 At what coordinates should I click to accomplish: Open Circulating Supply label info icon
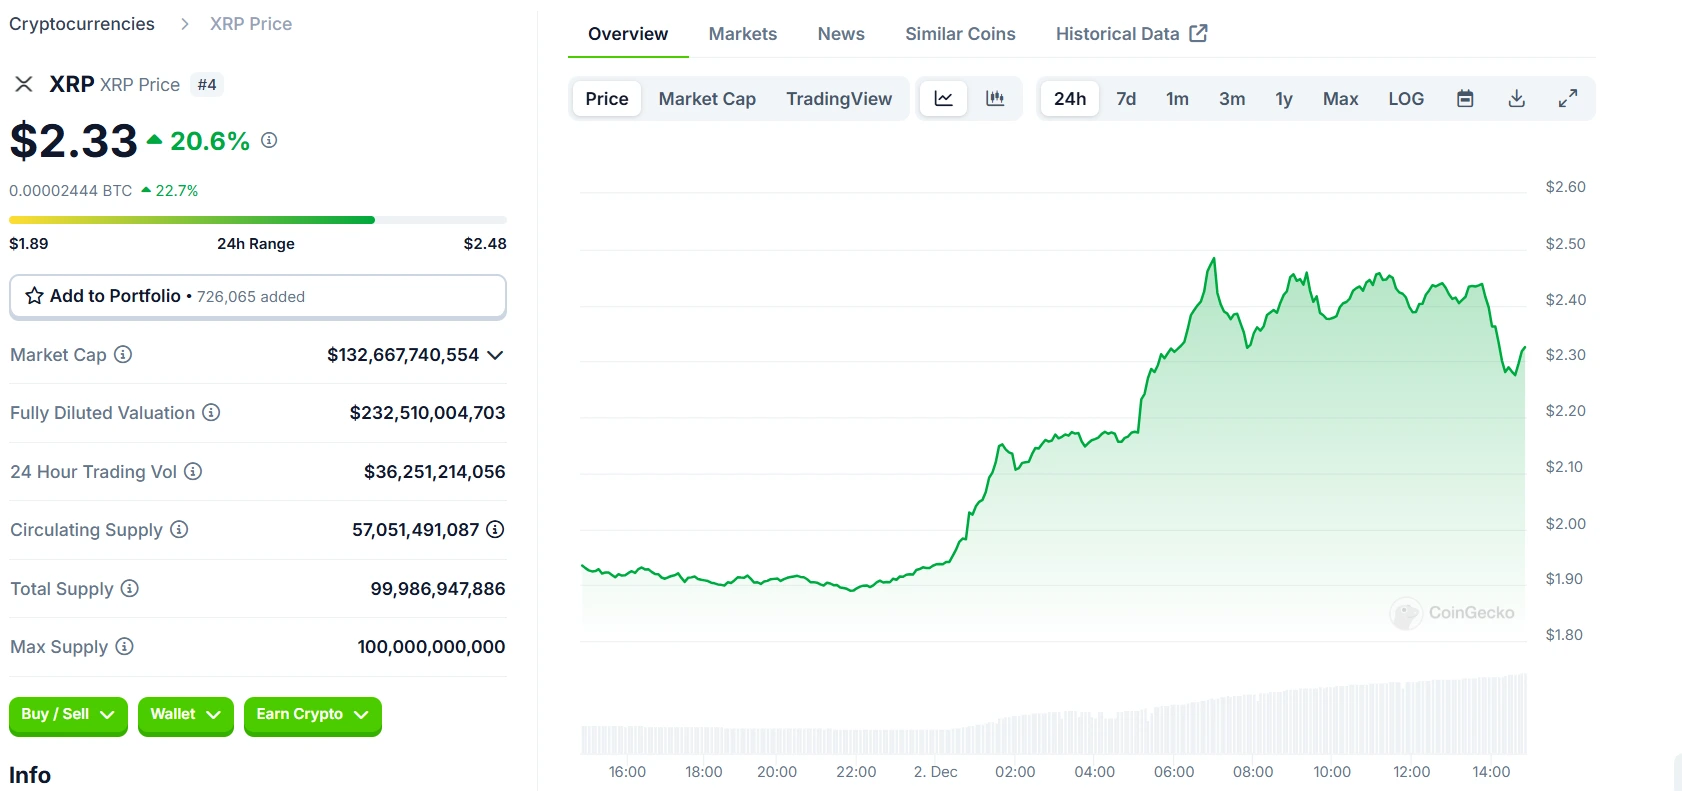[x=179, y=529]
